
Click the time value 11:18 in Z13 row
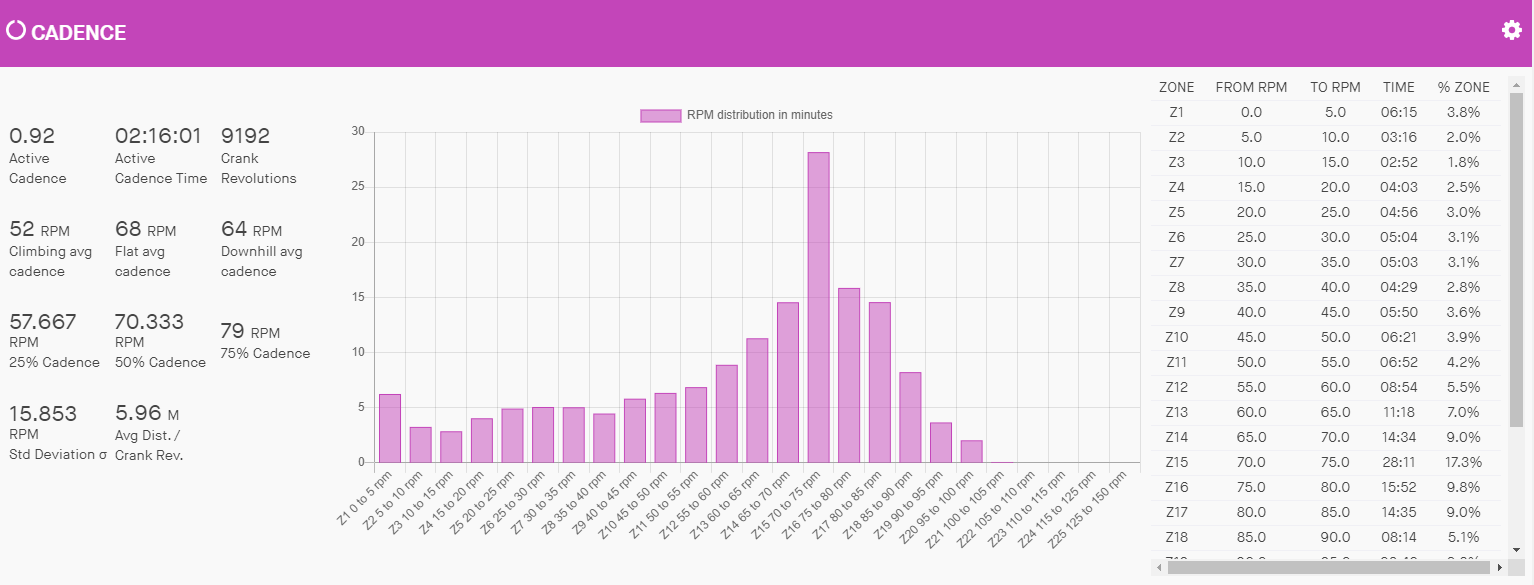click(x=1399, y=413)
